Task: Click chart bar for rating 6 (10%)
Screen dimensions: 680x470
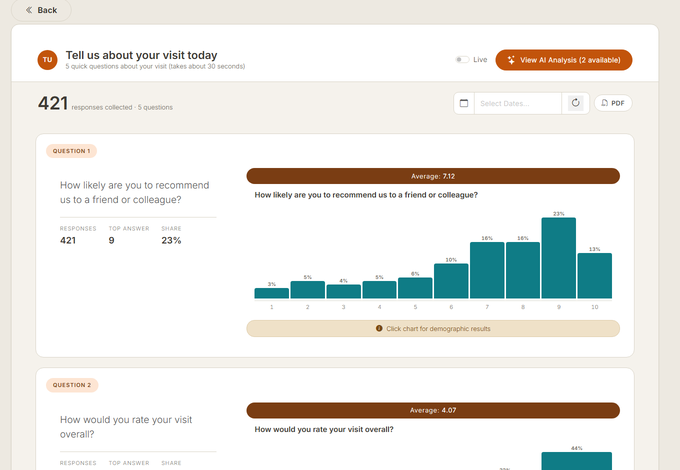Action: [x=451, y=281]
